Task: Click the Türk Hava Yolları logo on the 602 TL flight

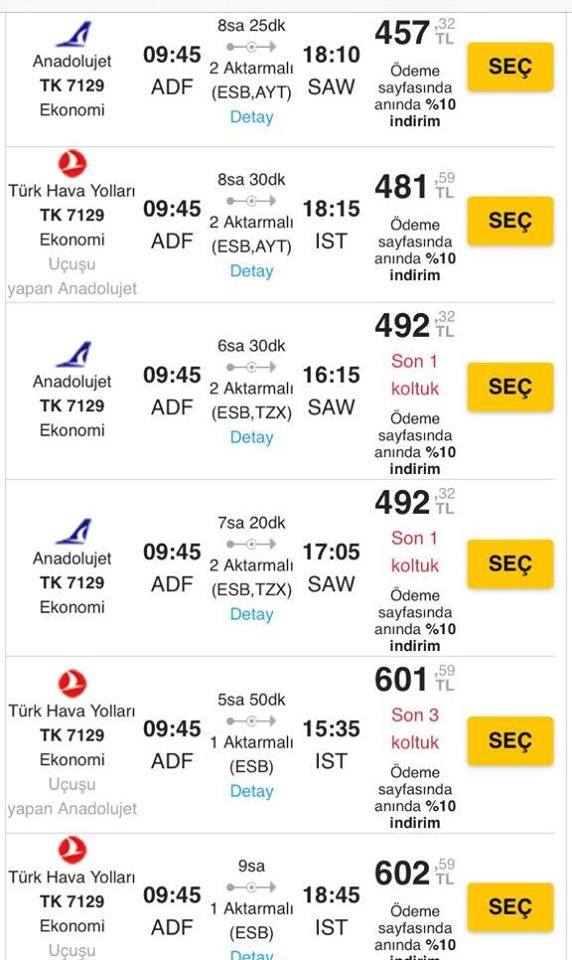Action: coord(72,850)
